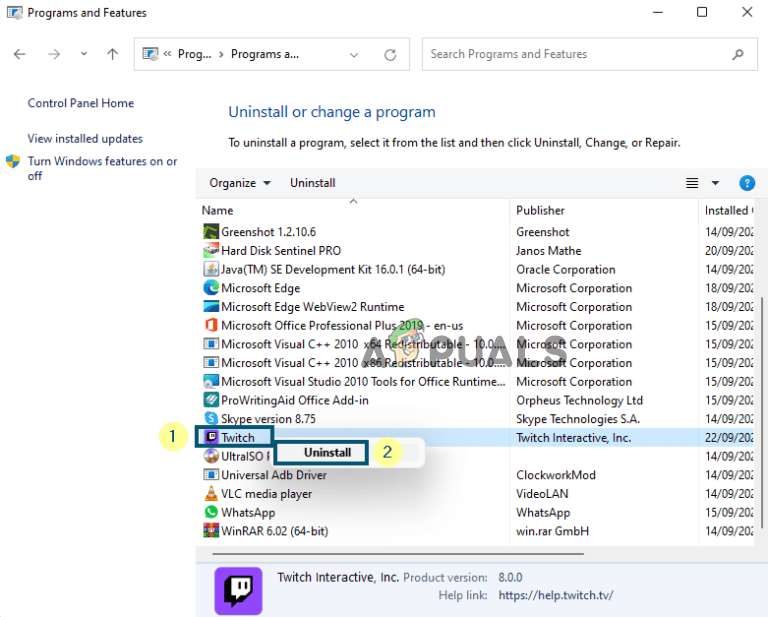This screenshot has width=768, height=617.
Task: Click the Programs breadcrumb in address bar
Action: click(194, 54)
